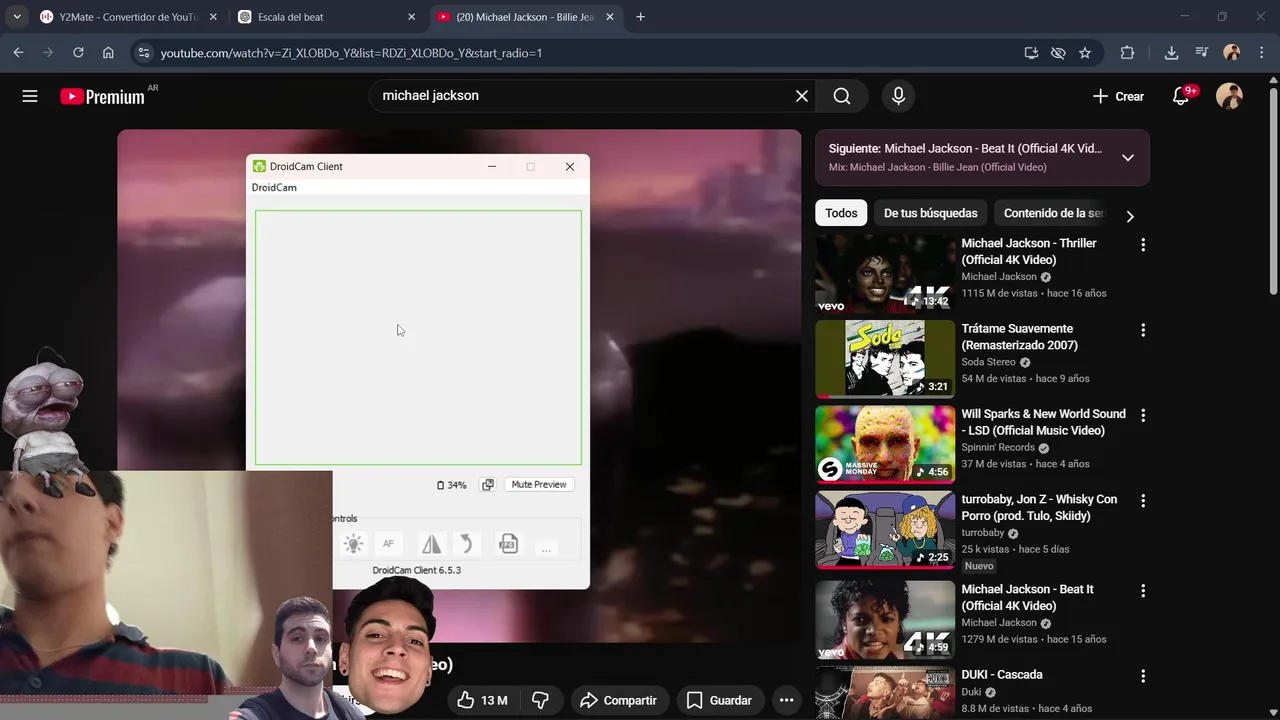This screenshot has width=1280, height=720.
Task: Open the tab search dropdown arrow
Action: point(17,17)
